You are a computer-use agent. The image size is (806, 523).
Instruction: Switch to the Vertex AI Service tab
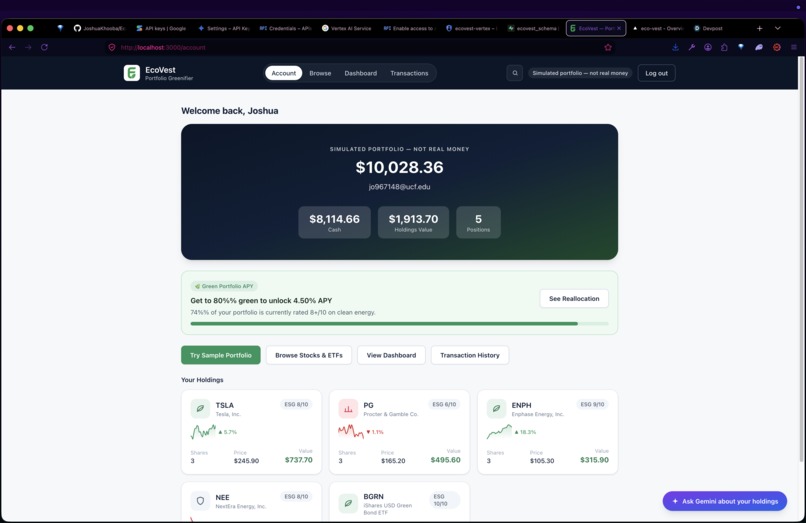(346, 28)
